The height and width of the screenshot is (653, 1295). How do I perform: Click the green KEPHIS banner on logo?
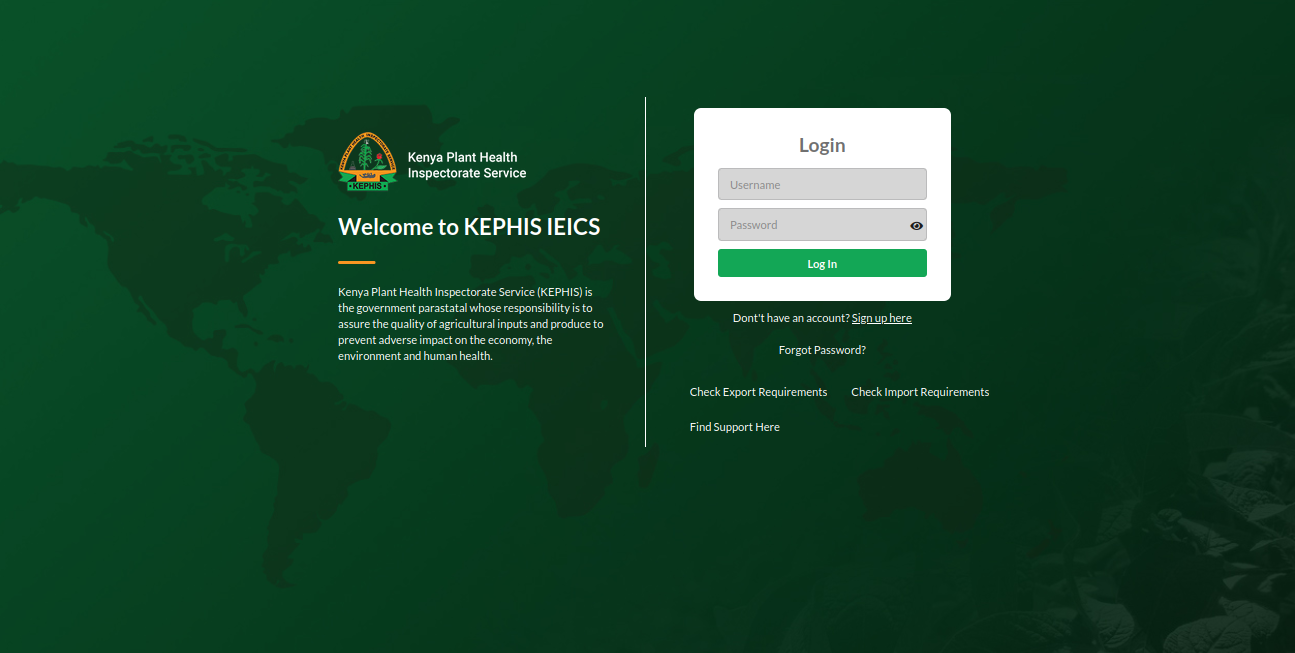367,186
